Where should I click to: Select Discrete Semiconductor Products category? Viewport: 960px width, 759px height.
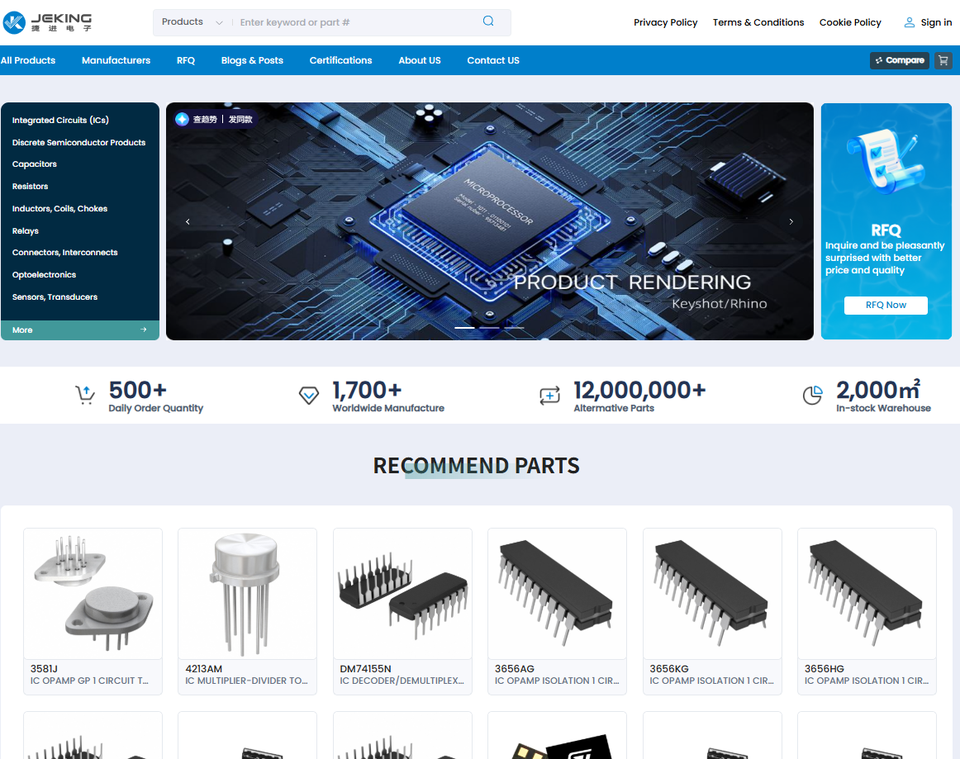click(x=79, y=142)
